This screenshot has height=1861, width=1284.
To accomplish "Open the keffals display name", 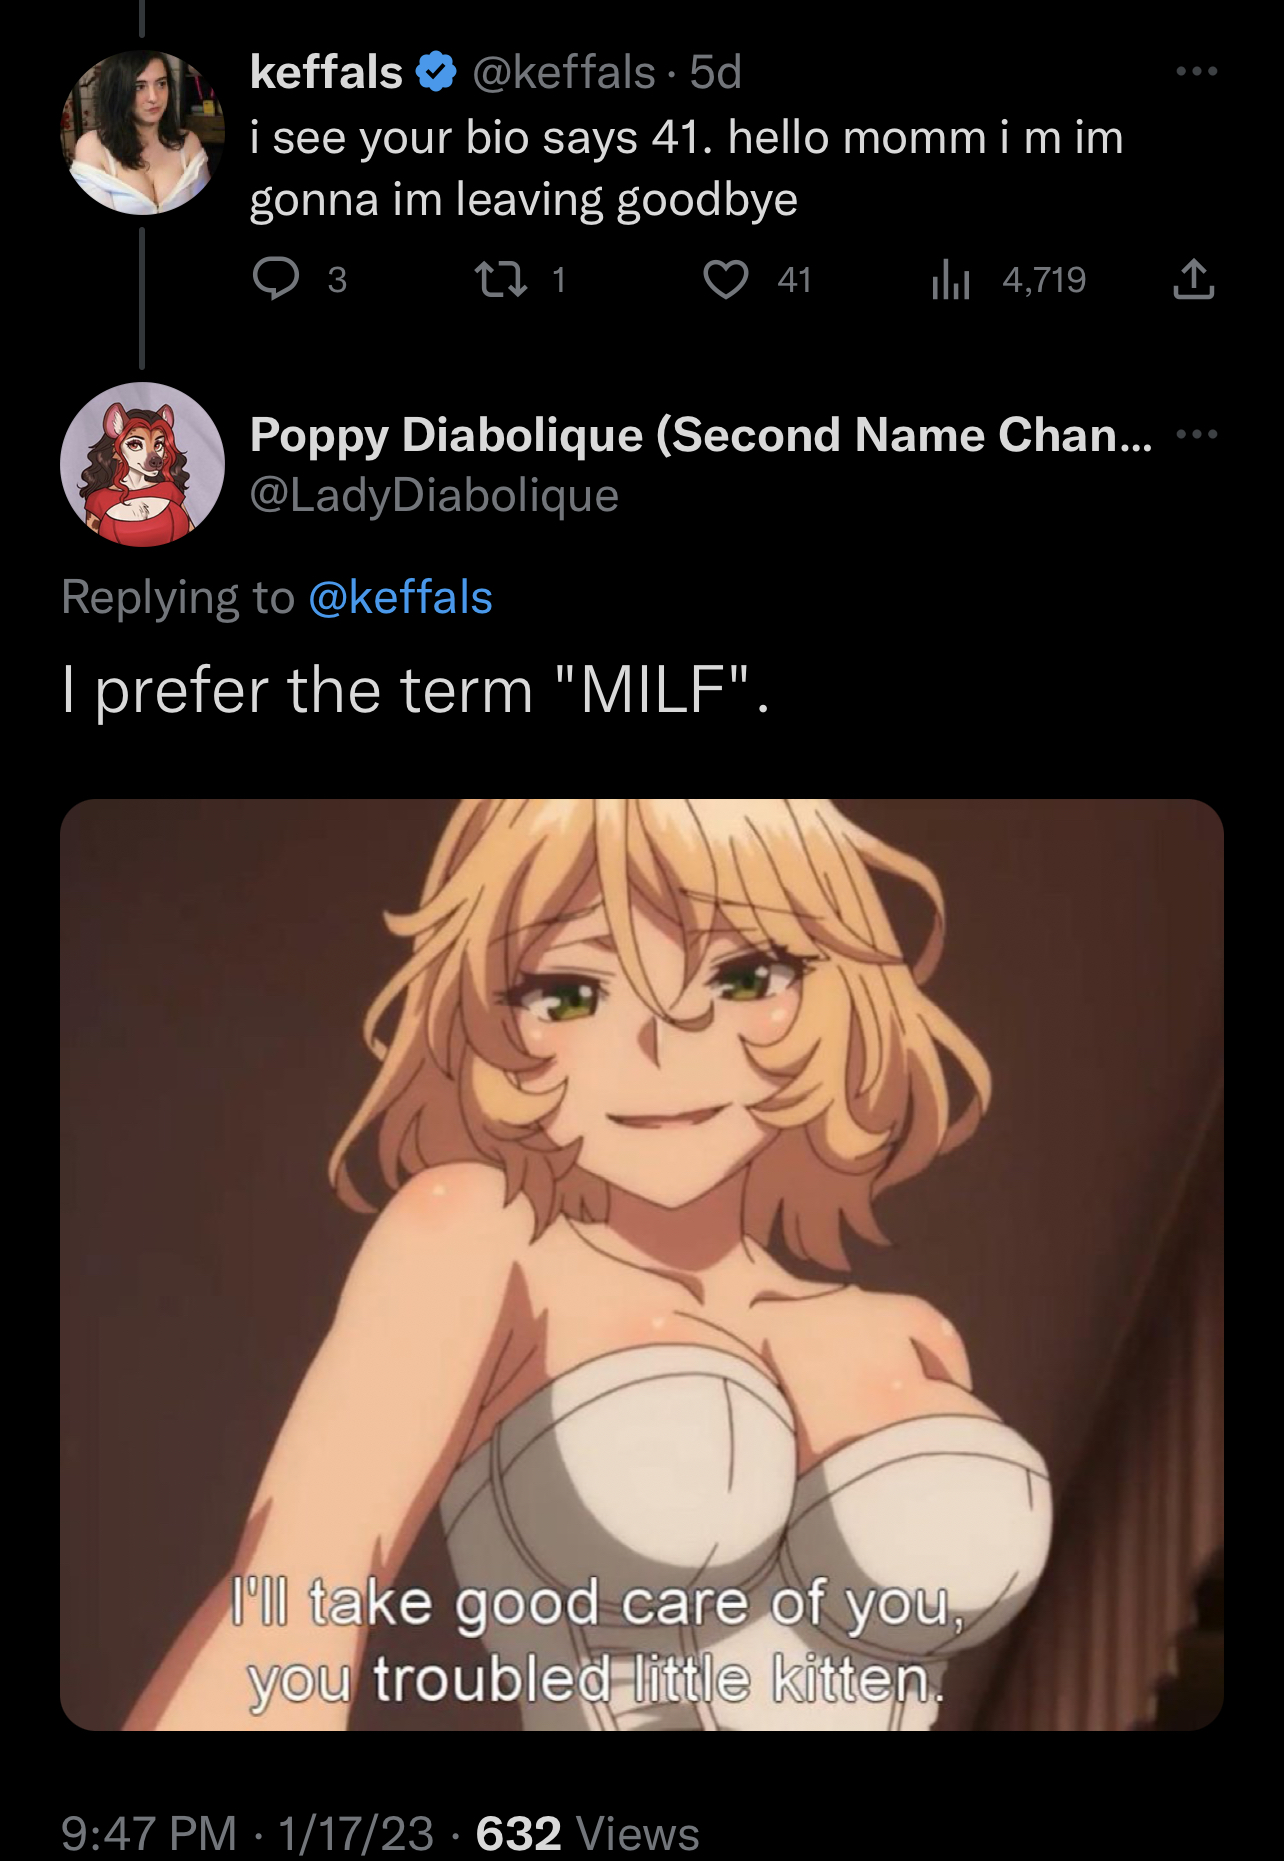I will (326, 72).
